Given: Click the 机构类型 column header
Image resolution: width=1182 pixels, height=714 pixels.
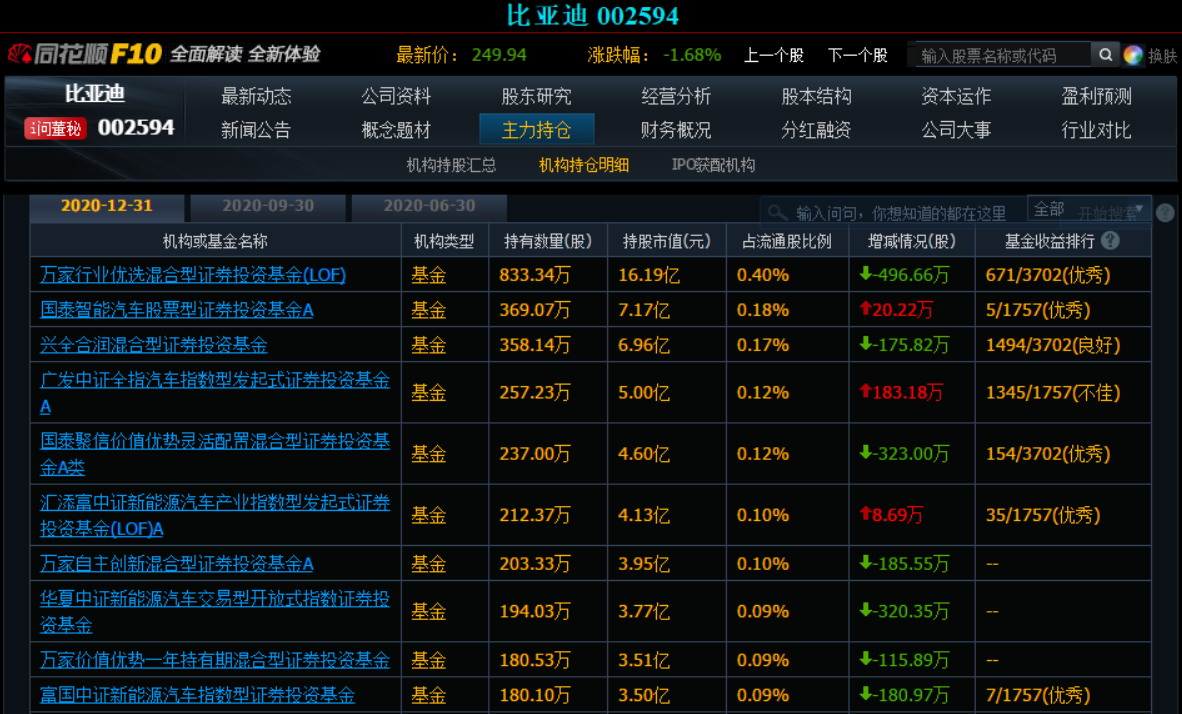Looking at the screenshot, I should click(444, 241).
